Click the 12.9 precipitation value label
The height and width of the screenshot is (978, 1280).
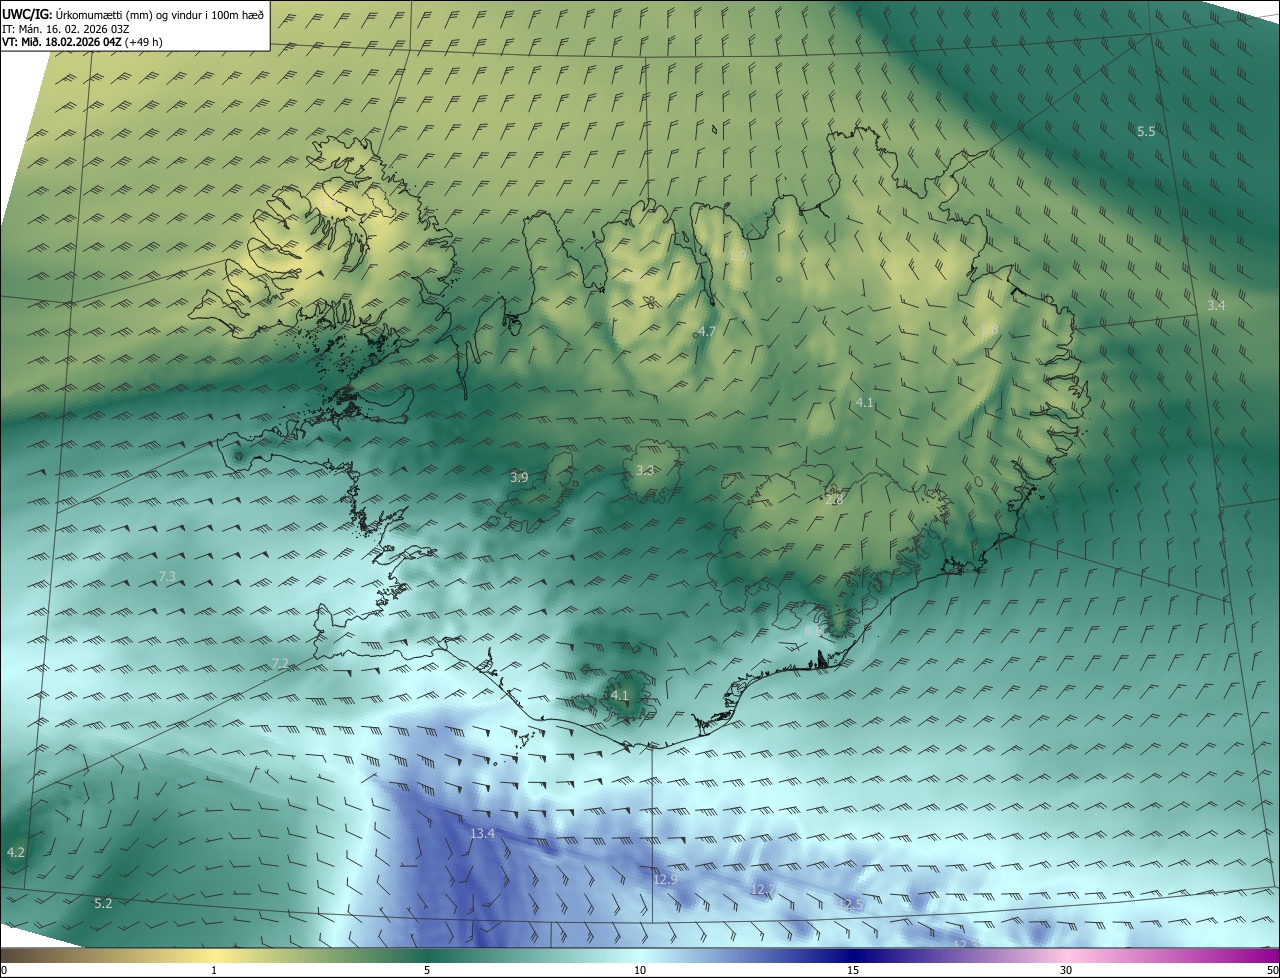click(x=666, y=879)
